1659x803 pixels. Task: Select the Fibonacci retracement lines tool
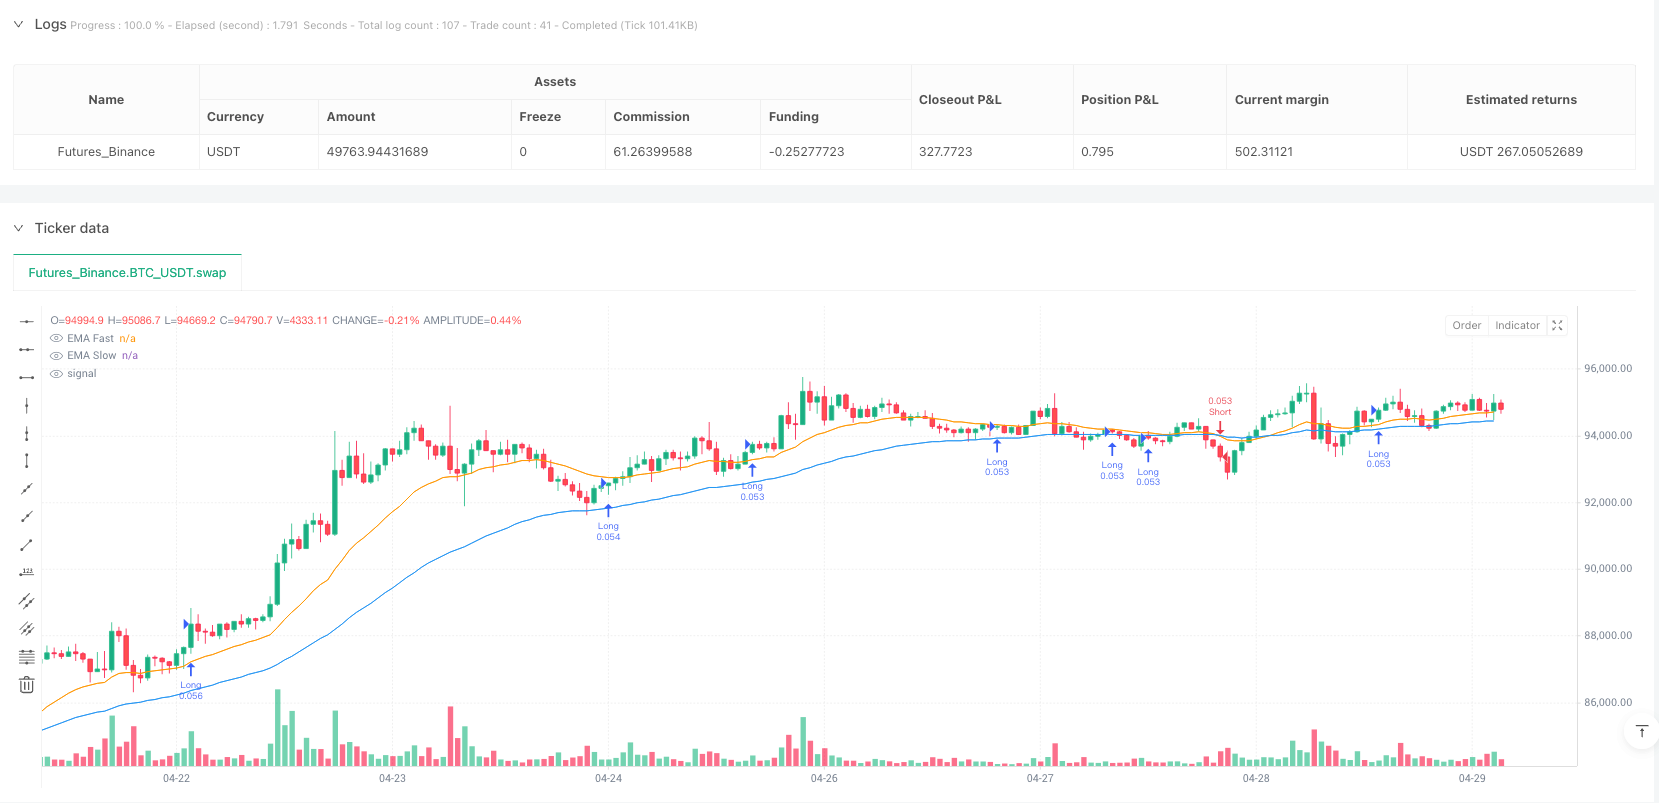point(27,657)
